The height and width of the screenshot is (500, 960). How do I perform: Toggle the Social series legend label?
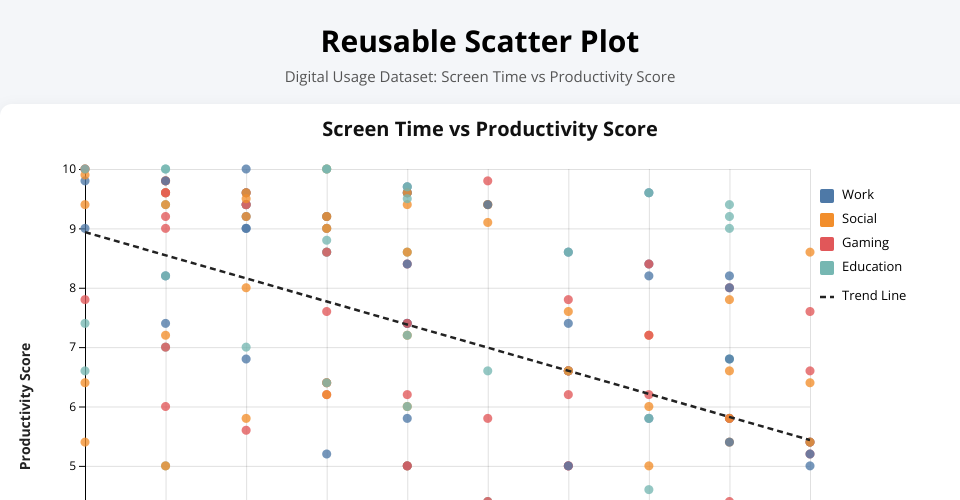(x=859, y=219)
